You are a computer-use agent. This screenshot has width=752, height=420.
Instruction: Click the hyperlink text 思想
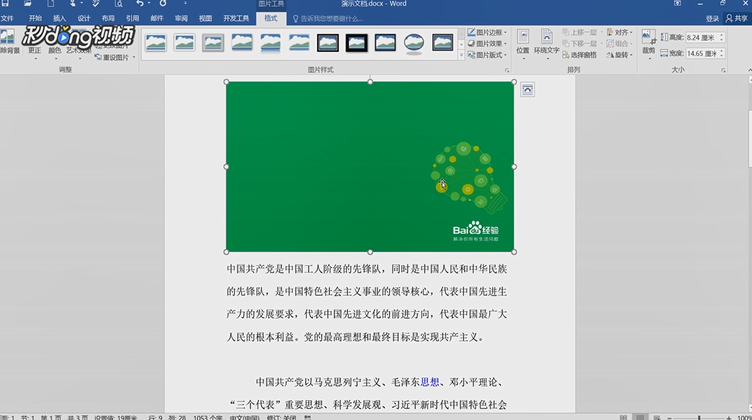[x=430, y=382]
